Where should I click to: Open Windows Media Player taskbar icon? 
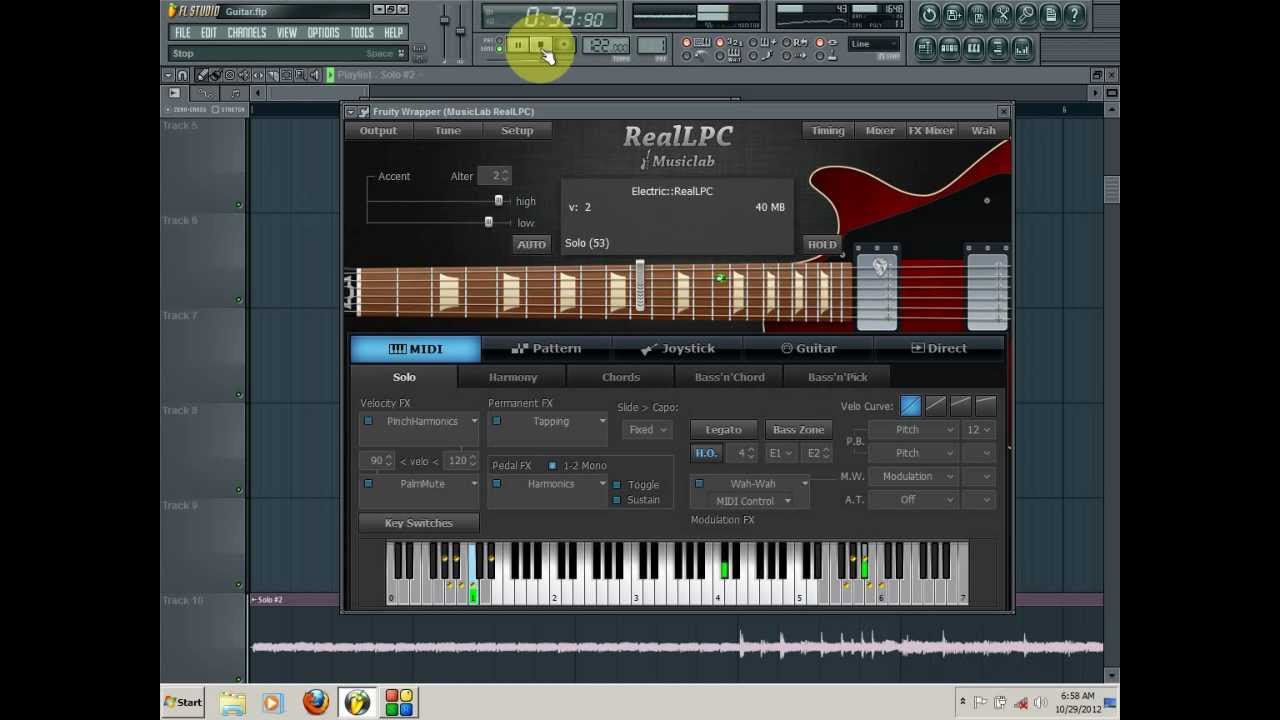click(272, 702)
